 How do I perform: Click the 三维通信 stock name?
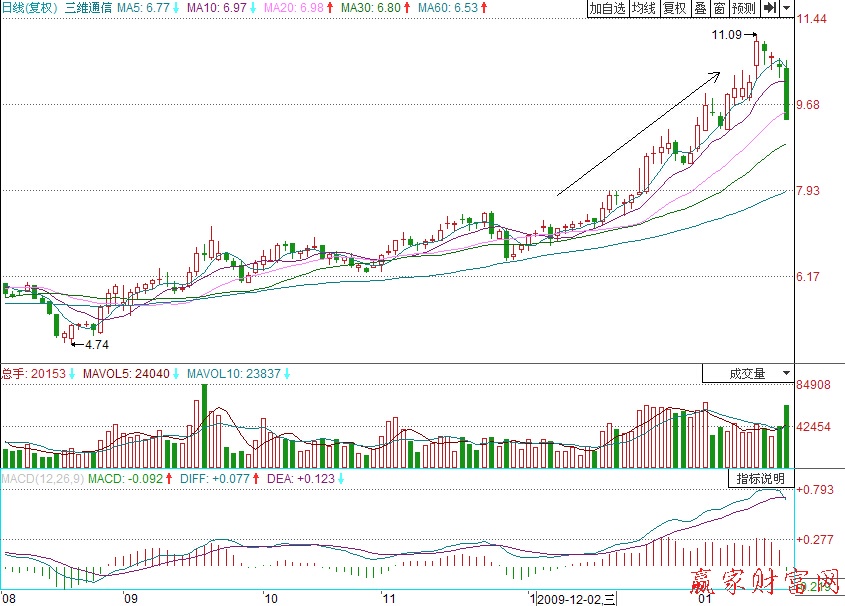tap(88, 8)
